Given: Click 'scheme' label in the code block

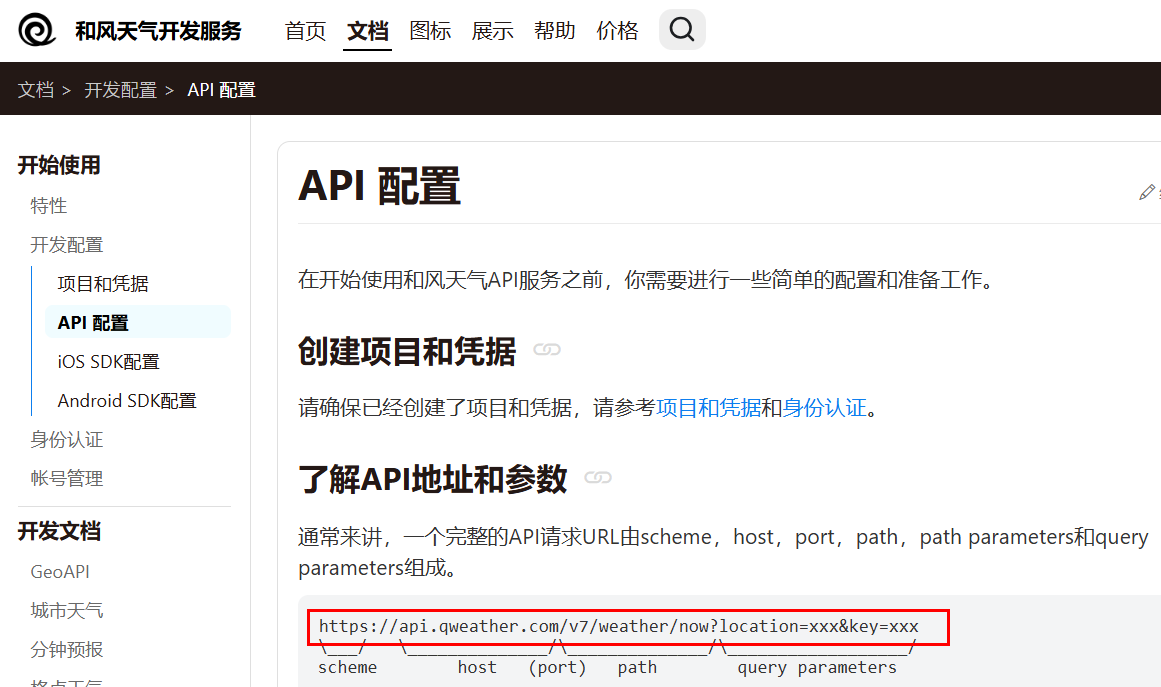Looking at the screenshot, I should click(347, 668).
